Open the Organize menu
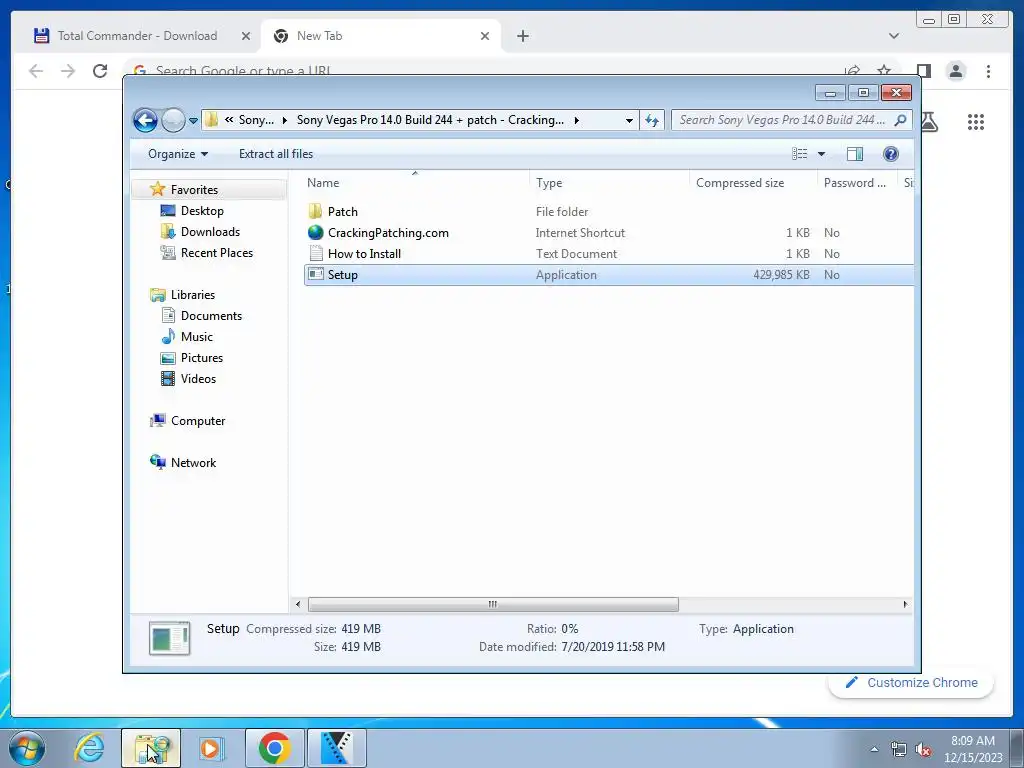The image size is (1024, 768). click(x=178, y=154)
